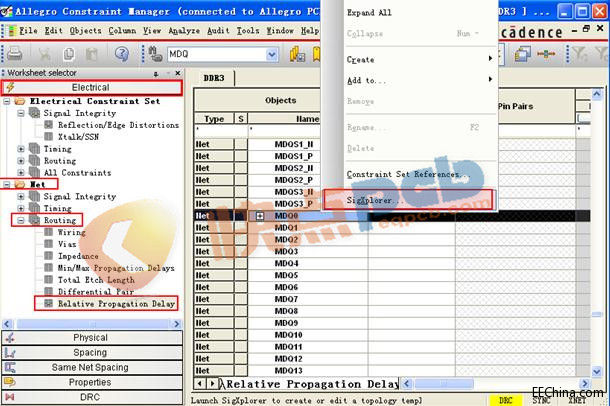Click the Copy toolbar icon

point(69,54)
